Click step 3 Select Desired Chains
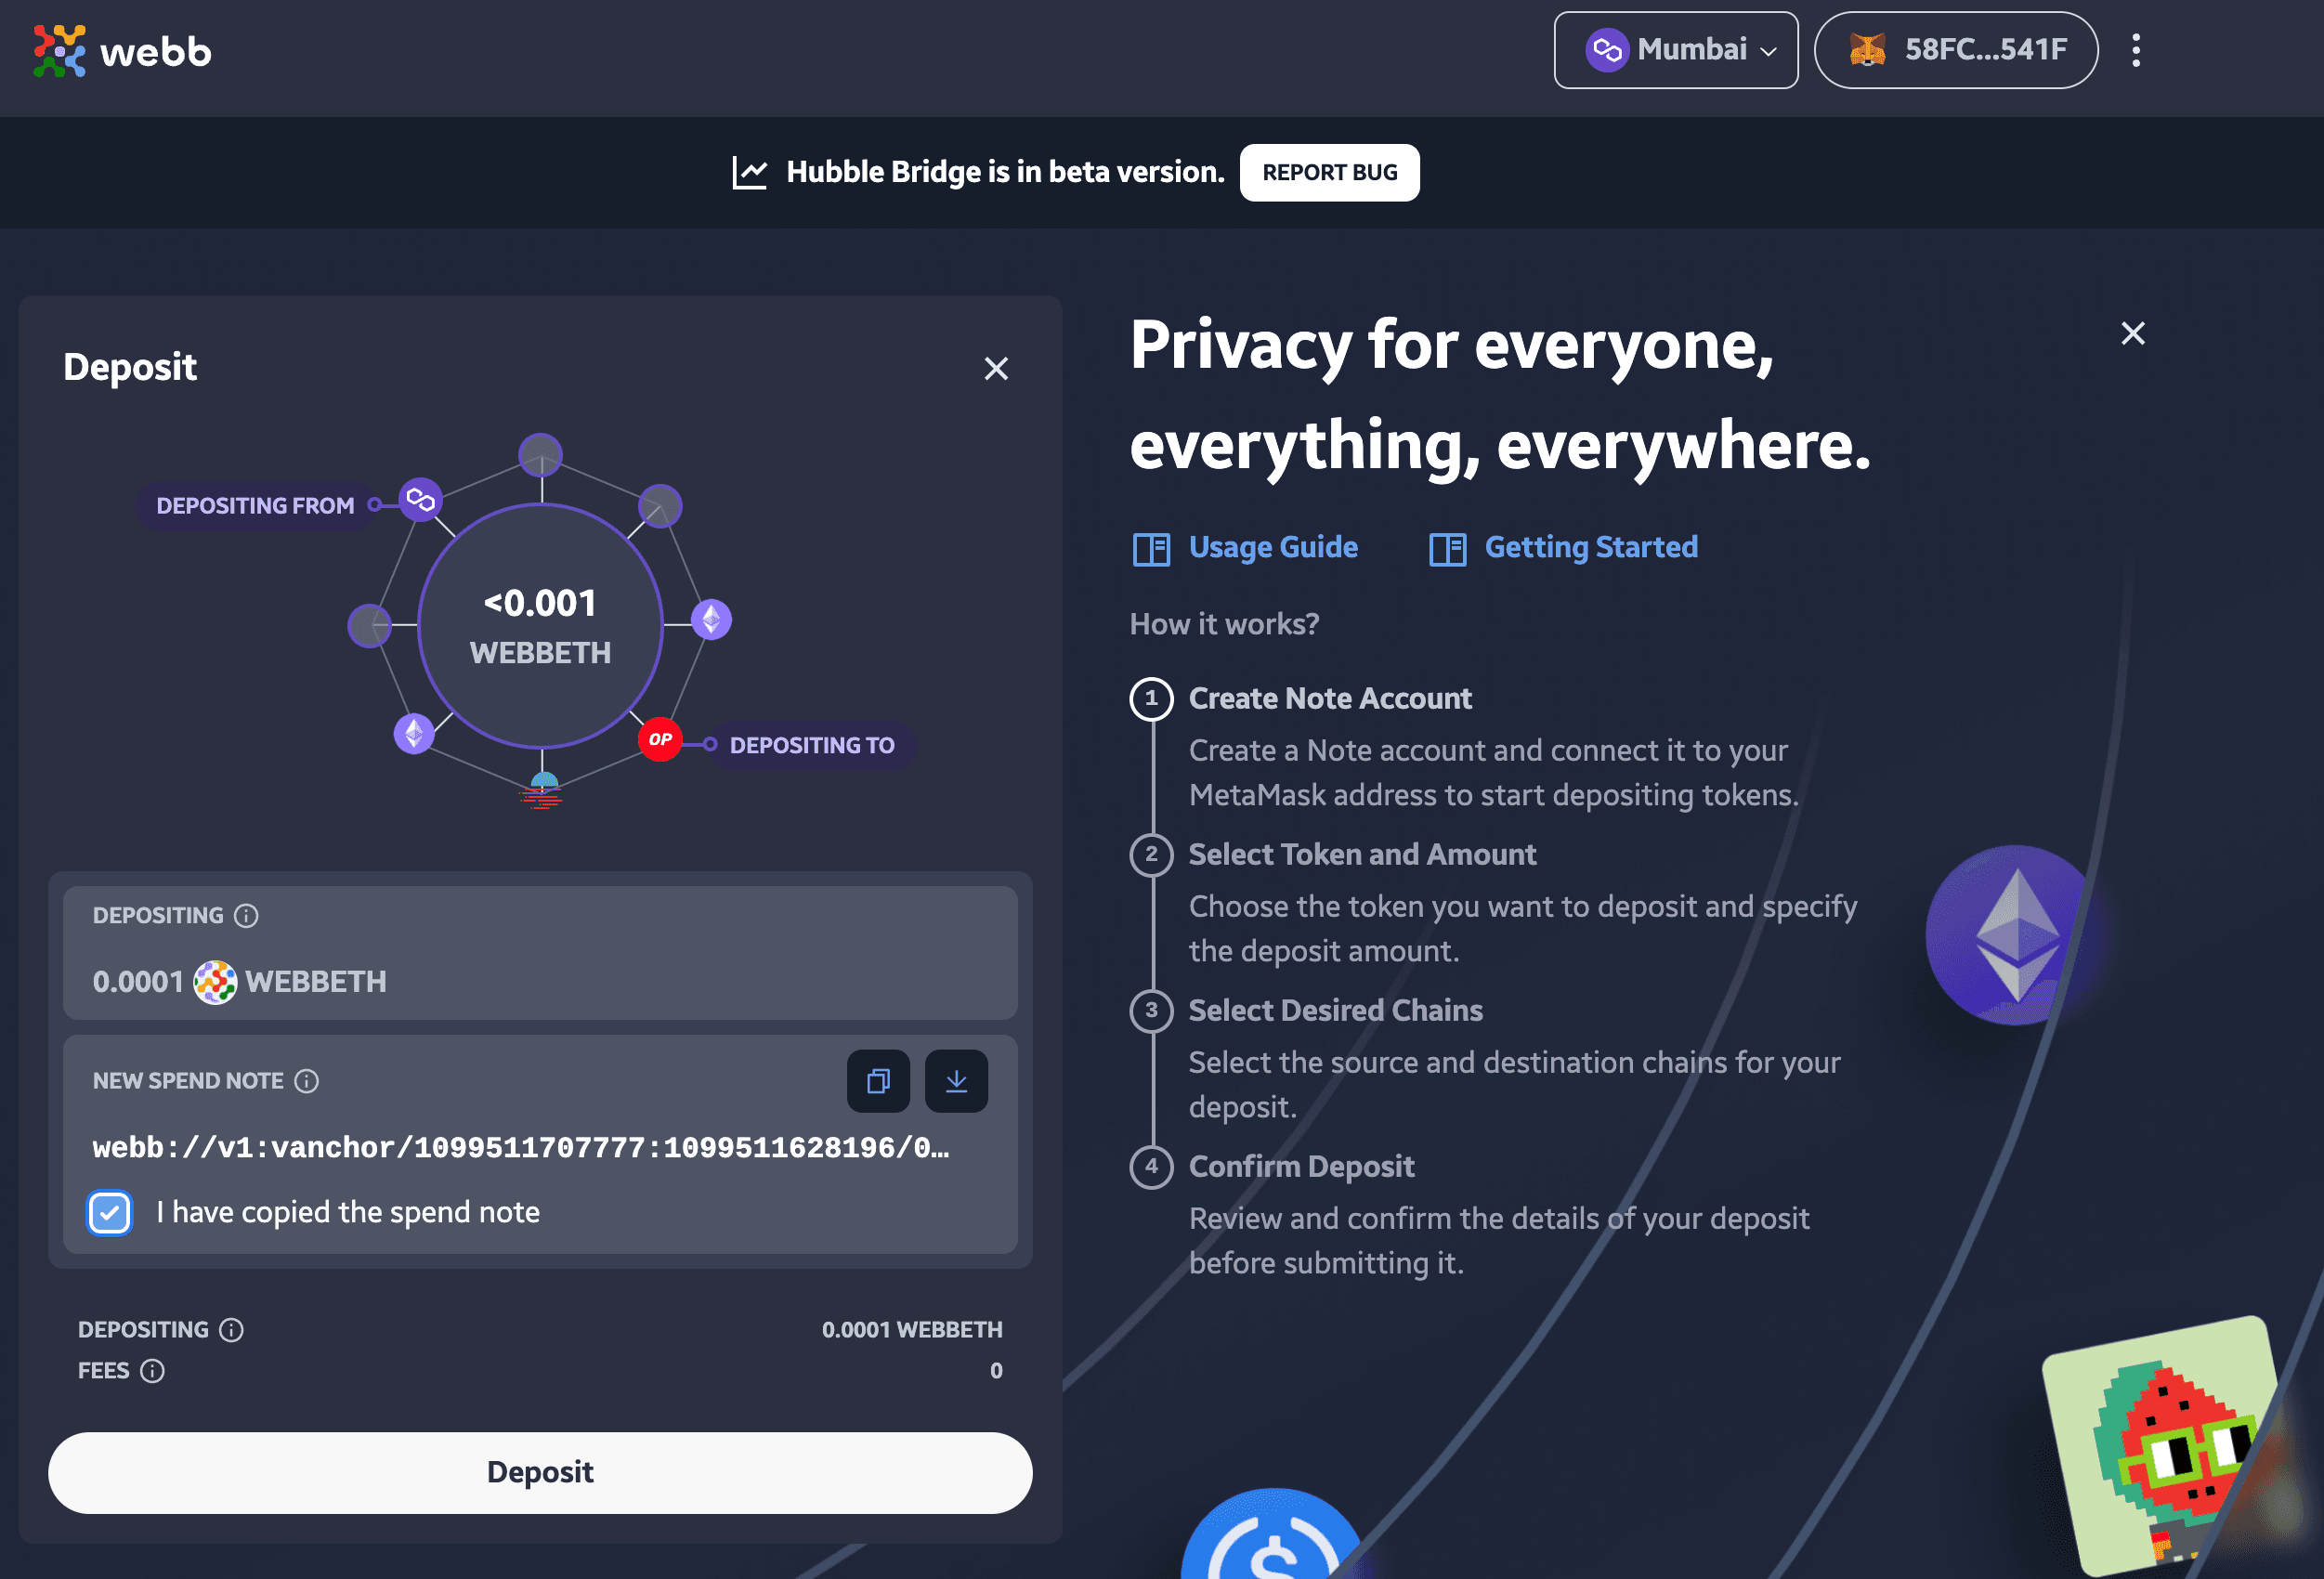Screen dimensions: 2324x1579 1335,1010
